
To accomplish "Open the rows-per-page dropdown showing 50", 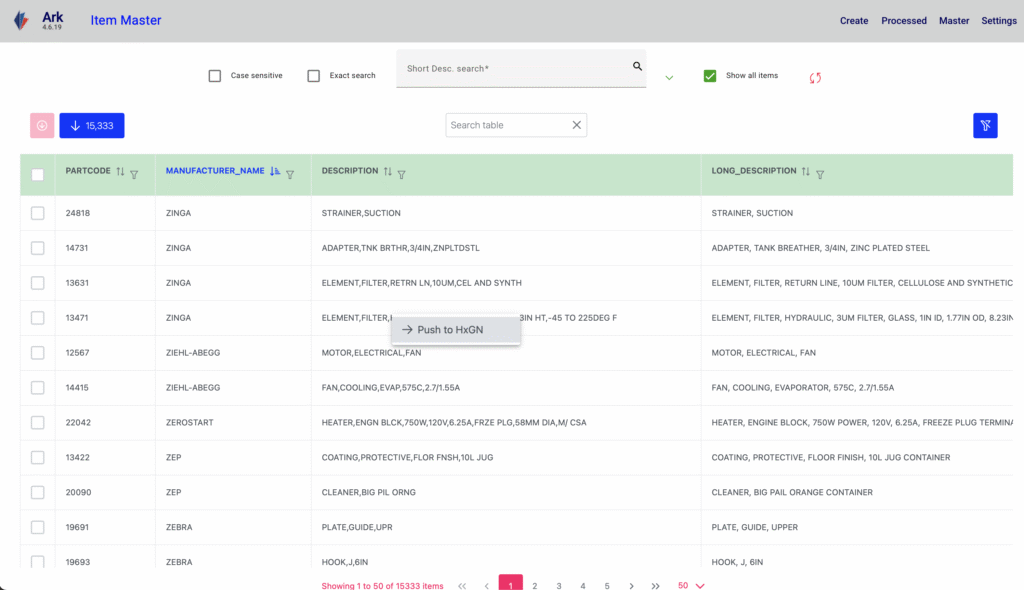I will 691,585.
